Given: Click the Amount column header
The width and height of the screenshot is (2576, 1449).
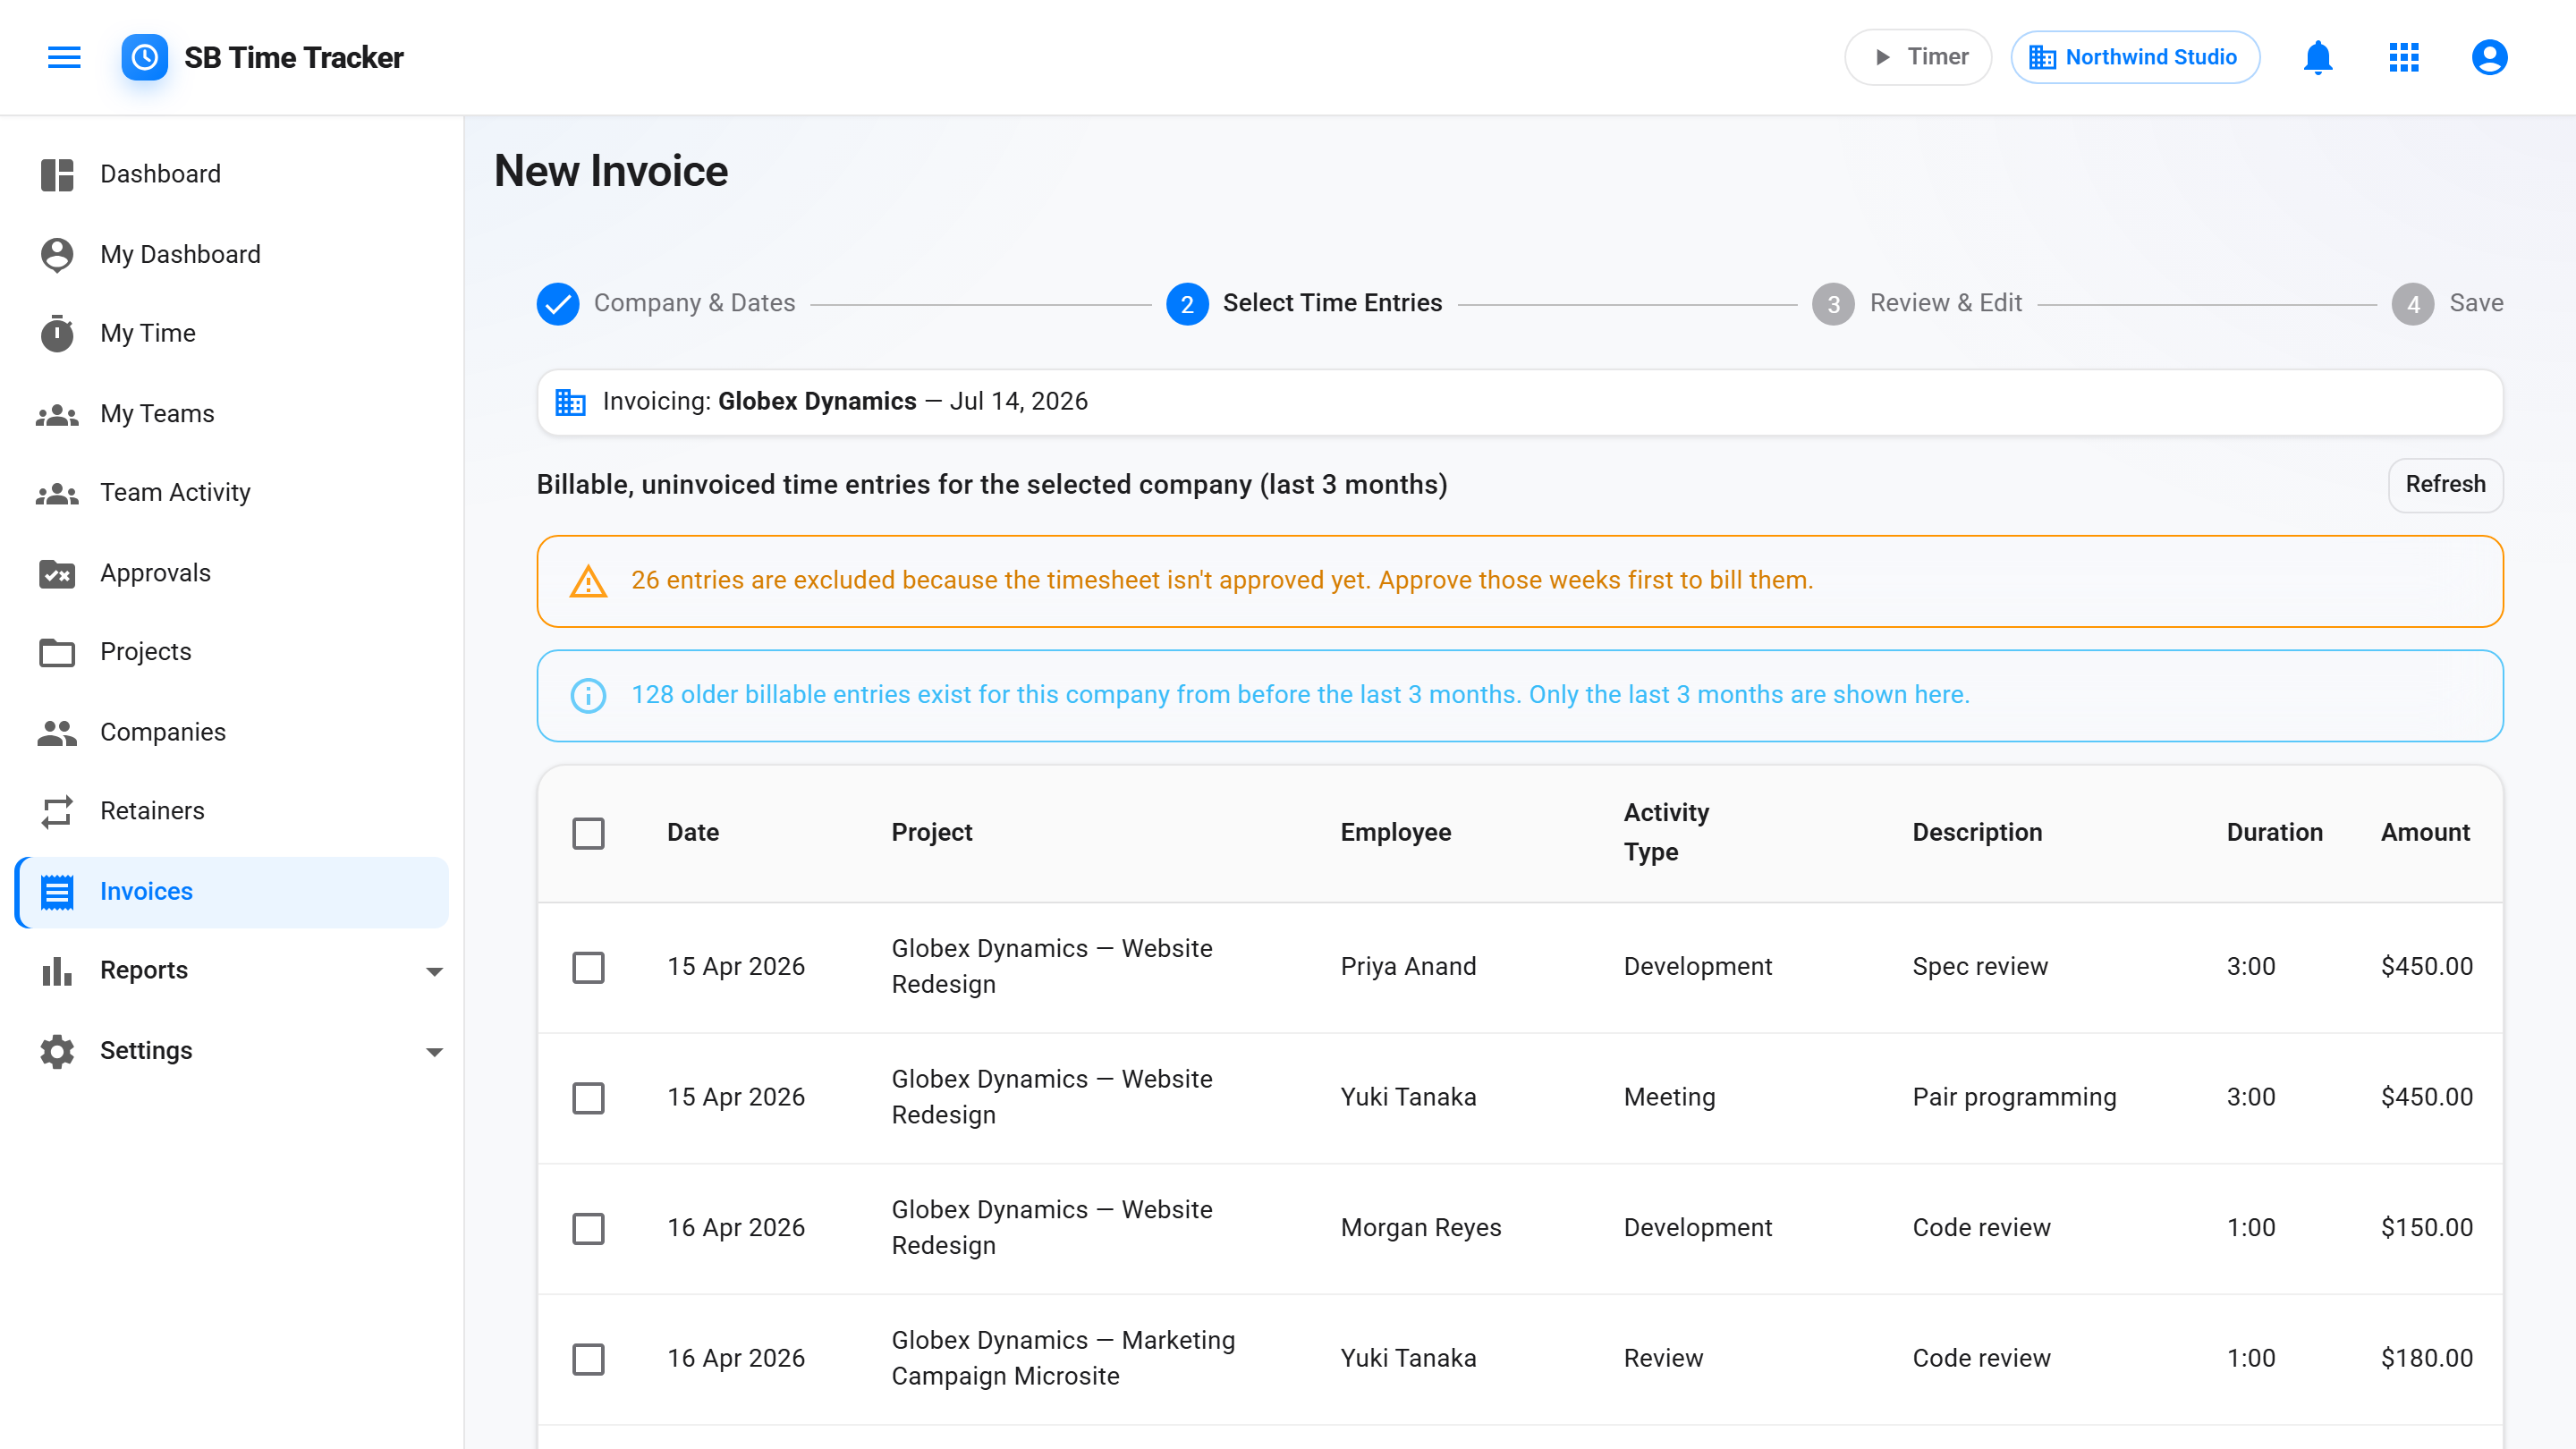Looking at the screenshot, I should pos(2425,833).
